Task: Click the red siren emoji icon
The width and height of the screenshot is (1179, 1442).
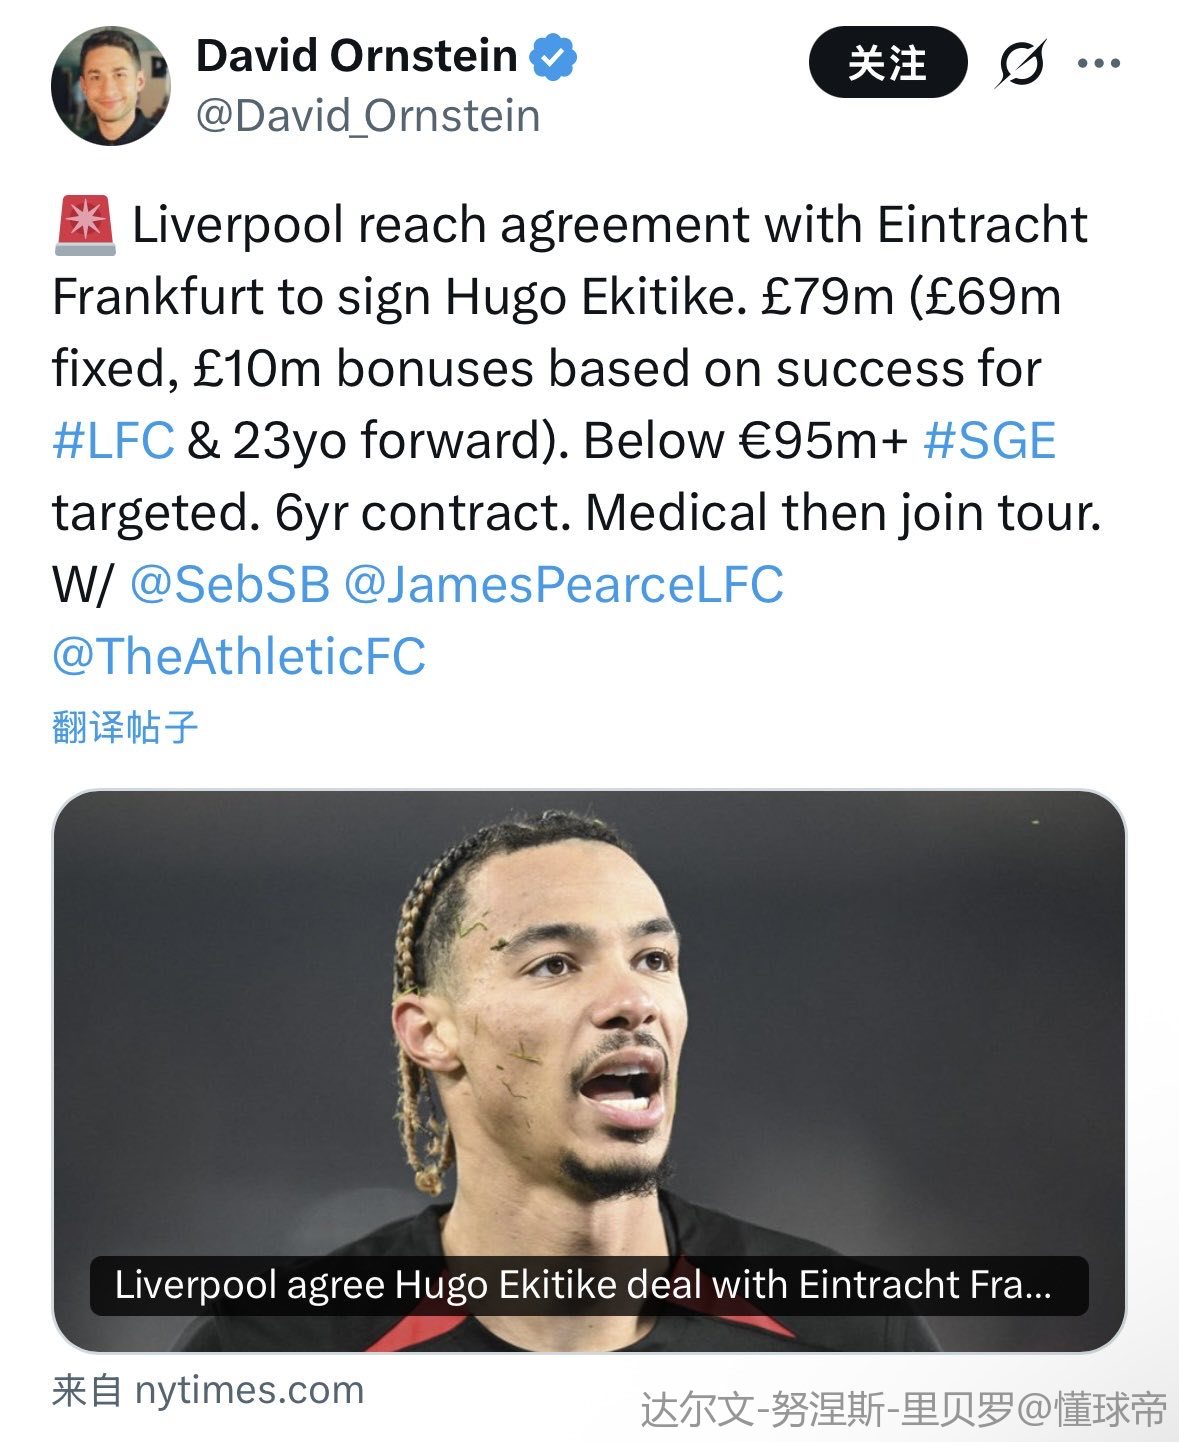Action: [86, 225]
